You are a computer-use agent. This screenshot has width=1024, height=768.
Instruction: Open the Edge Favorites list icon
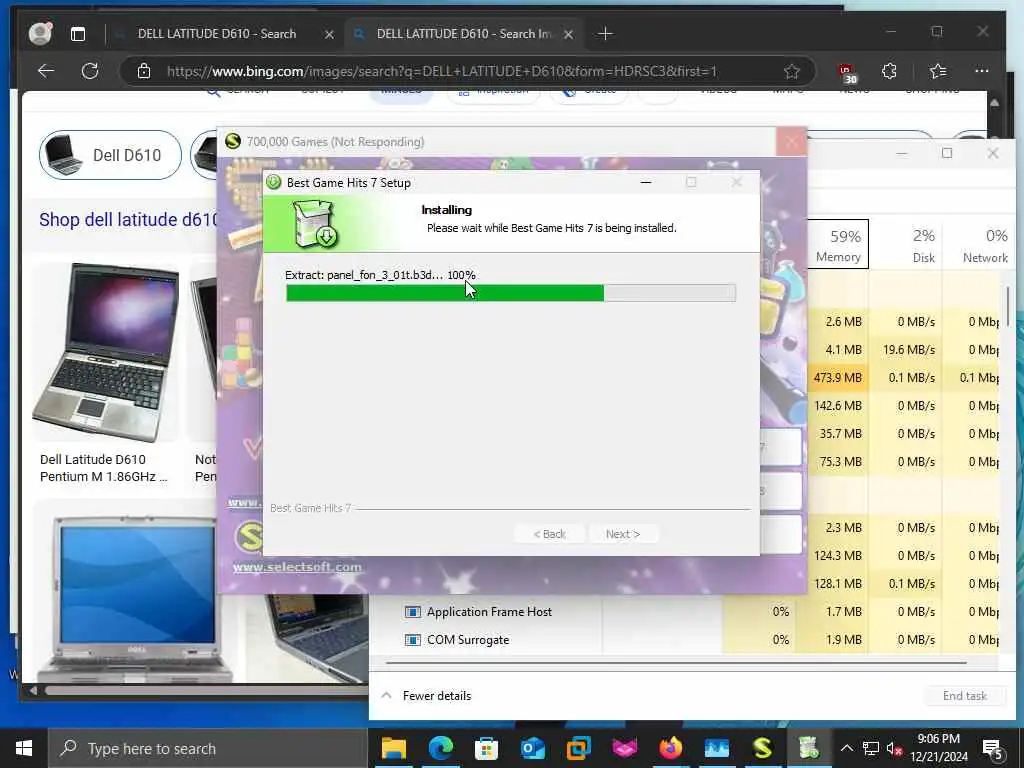938,71
